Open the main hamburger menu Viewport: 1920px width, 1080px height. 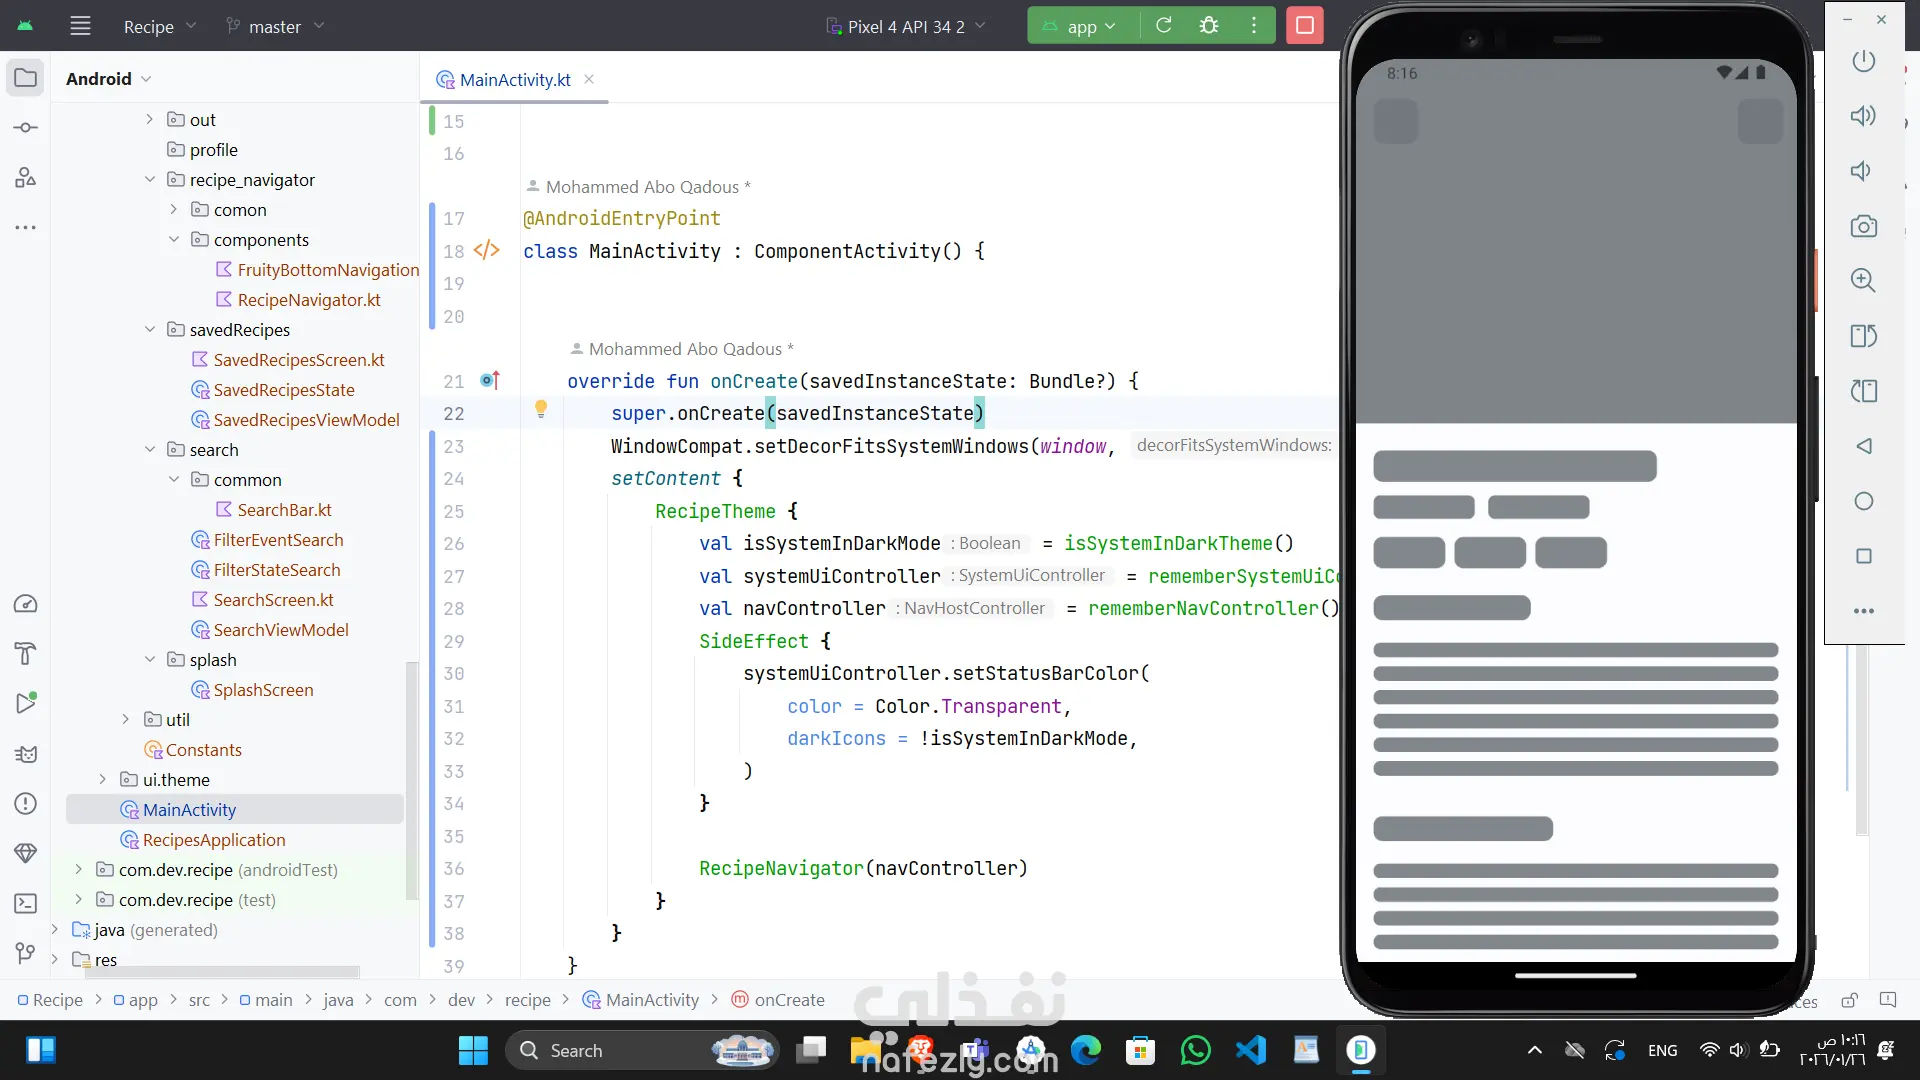(80, 26)
